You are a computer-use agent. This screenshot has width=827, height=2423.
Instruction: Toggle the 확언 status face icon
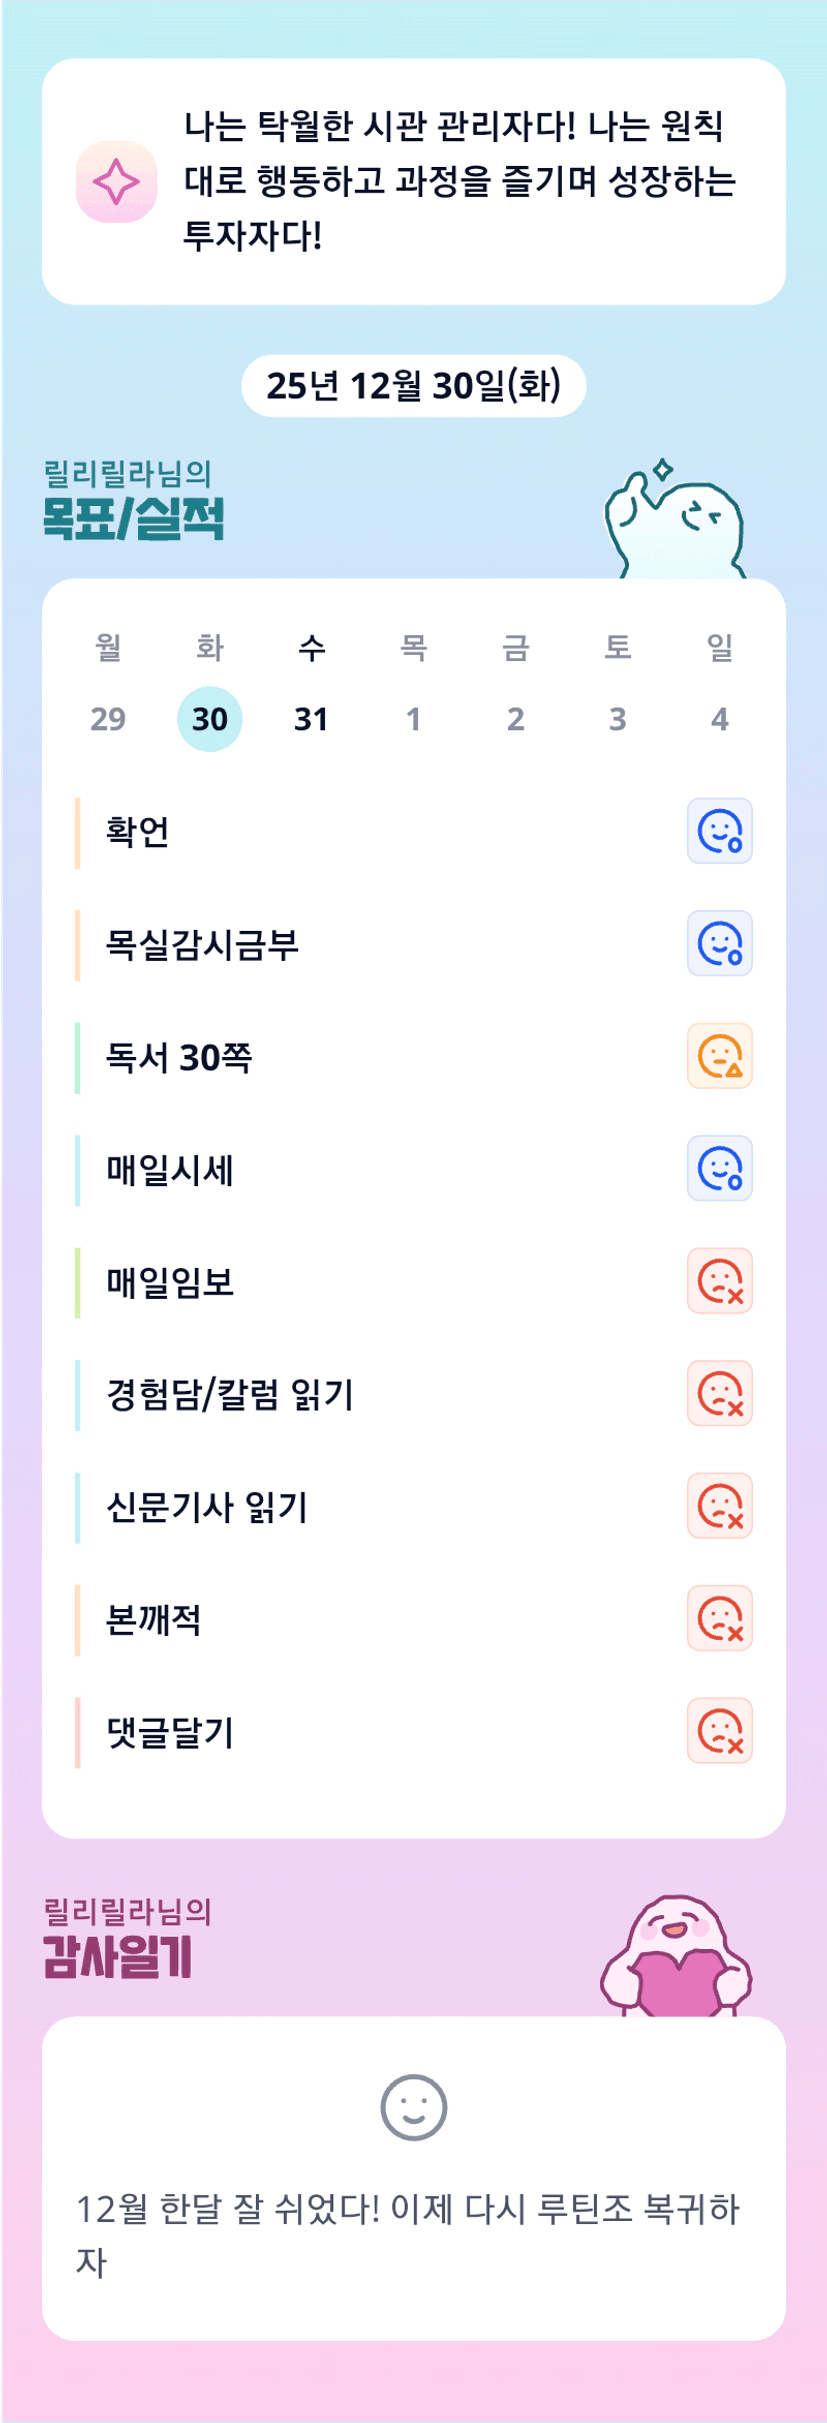pos(719,831)
